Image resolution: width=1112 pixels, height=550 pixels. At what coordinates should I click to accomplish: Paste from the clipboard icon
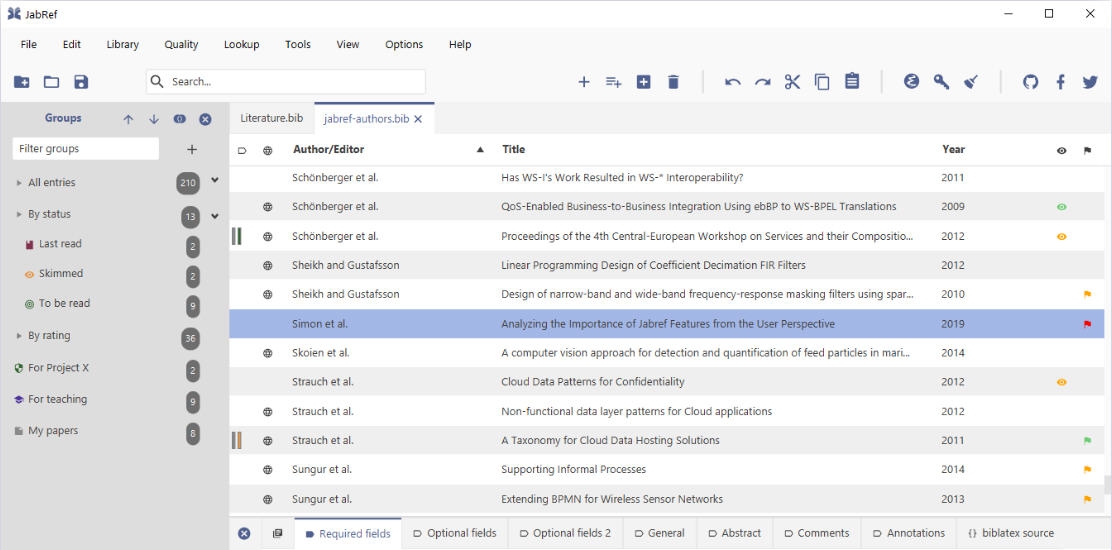(852, 81)
